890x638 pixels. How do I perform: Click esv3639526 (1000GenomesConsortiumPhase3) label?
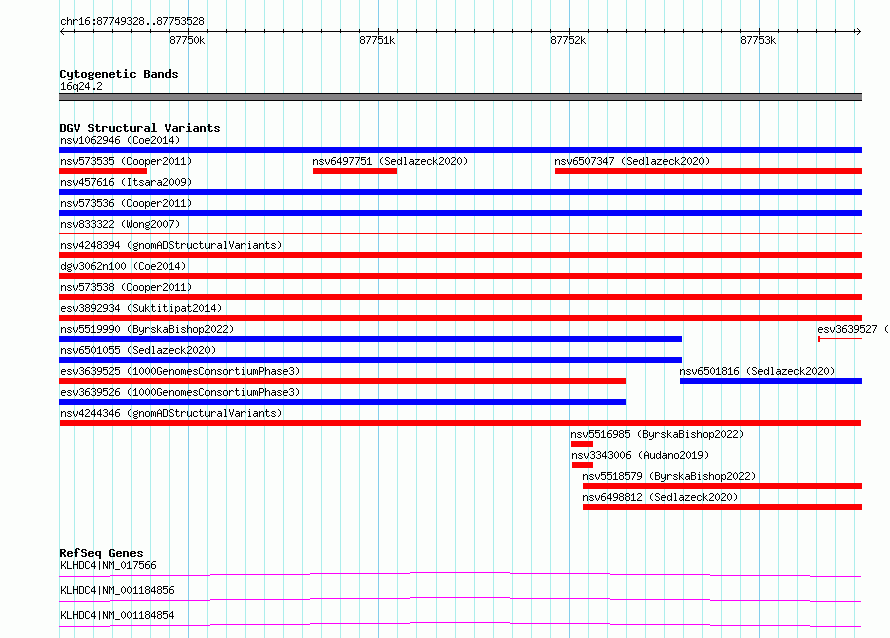[180, 392]
